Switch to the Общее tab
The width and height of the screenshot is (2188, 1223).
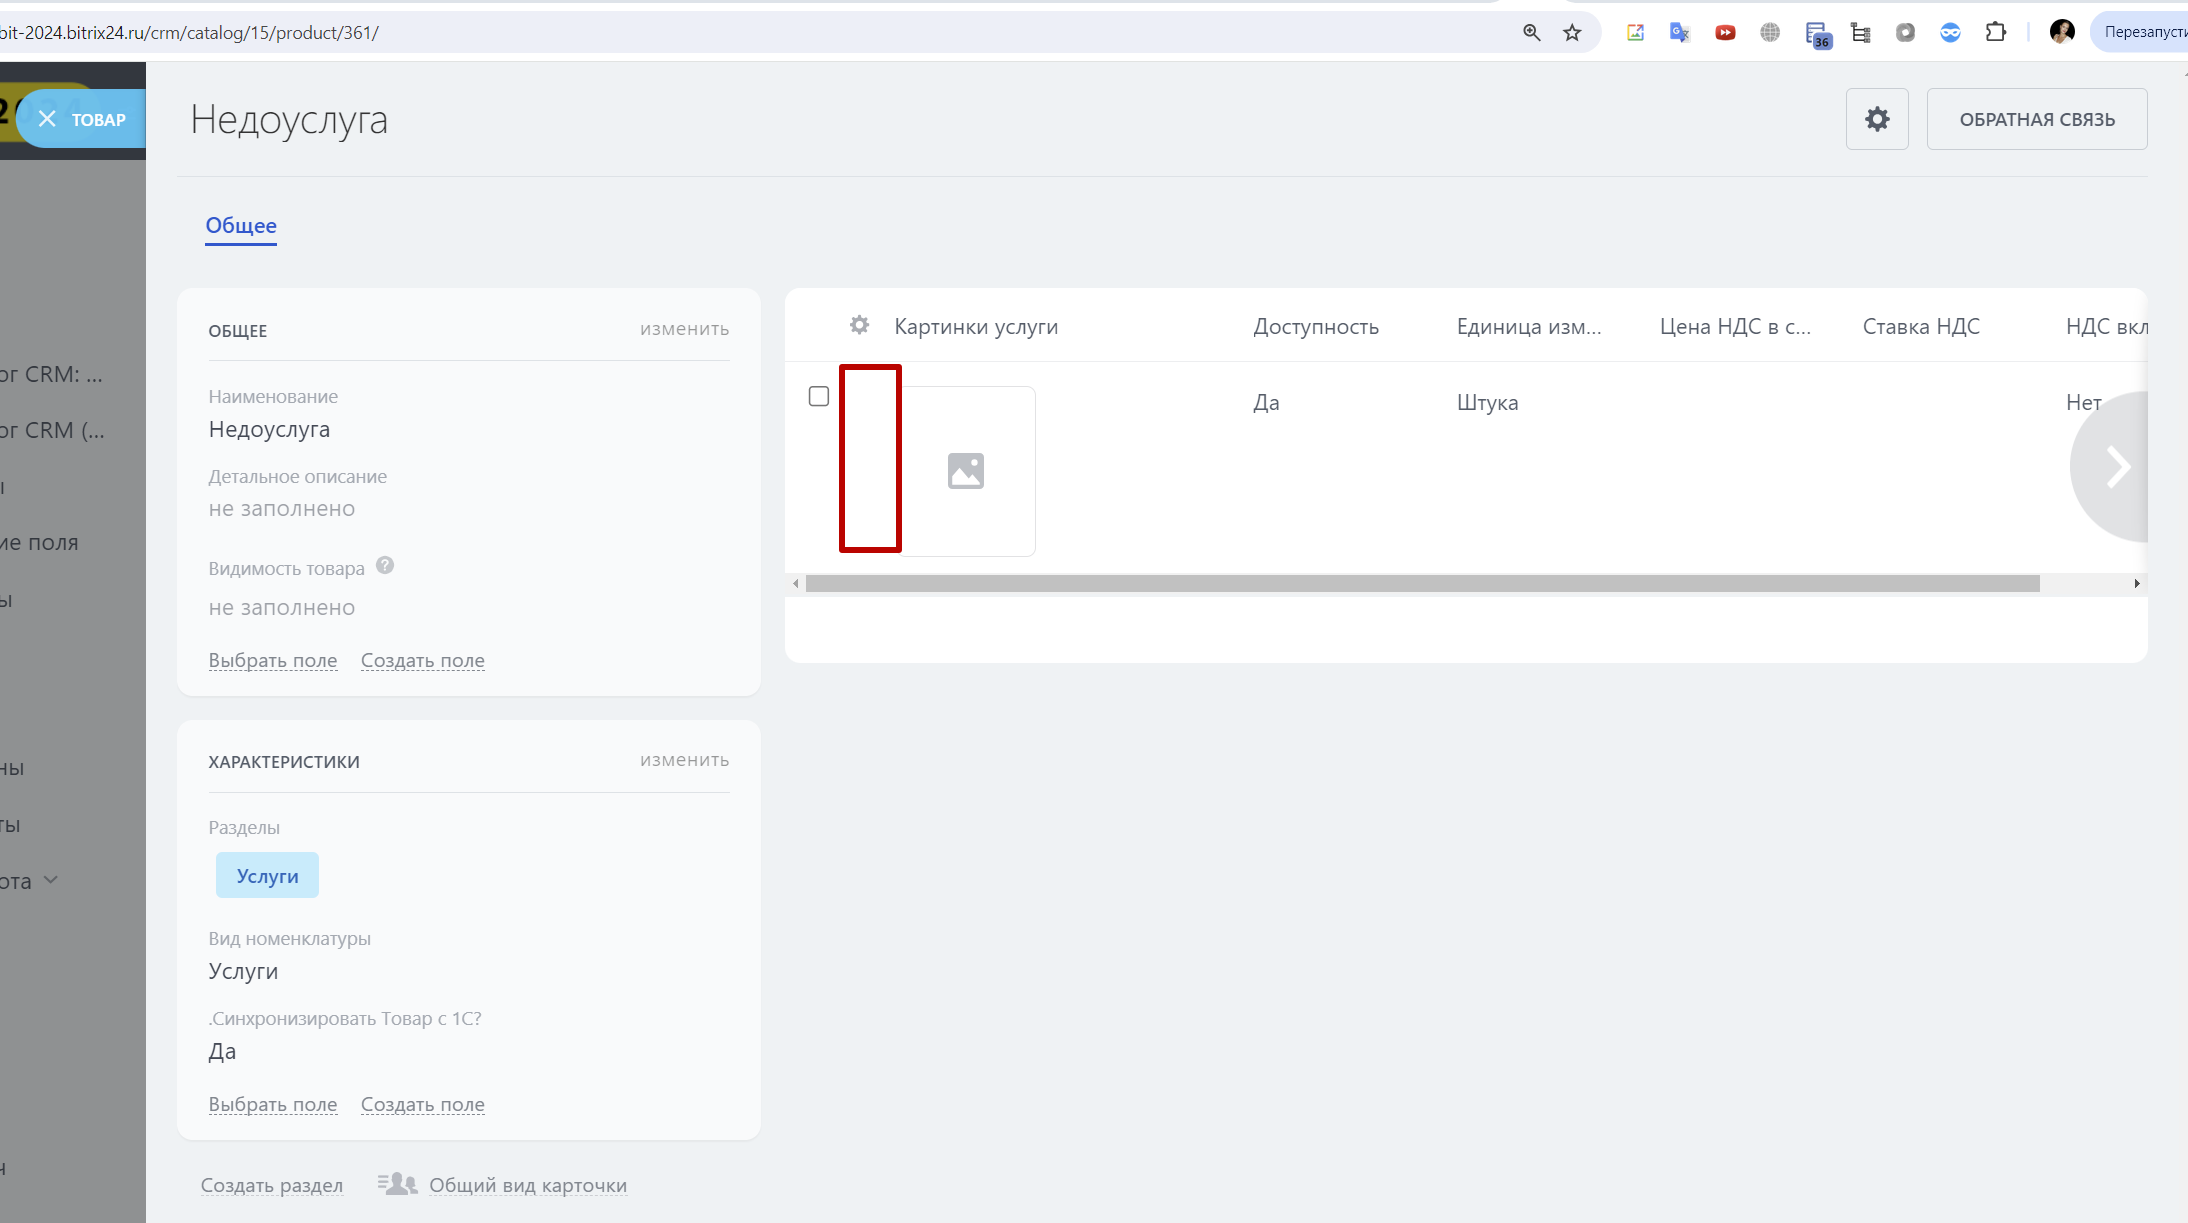pyautogui.click(x=241, y=226)
